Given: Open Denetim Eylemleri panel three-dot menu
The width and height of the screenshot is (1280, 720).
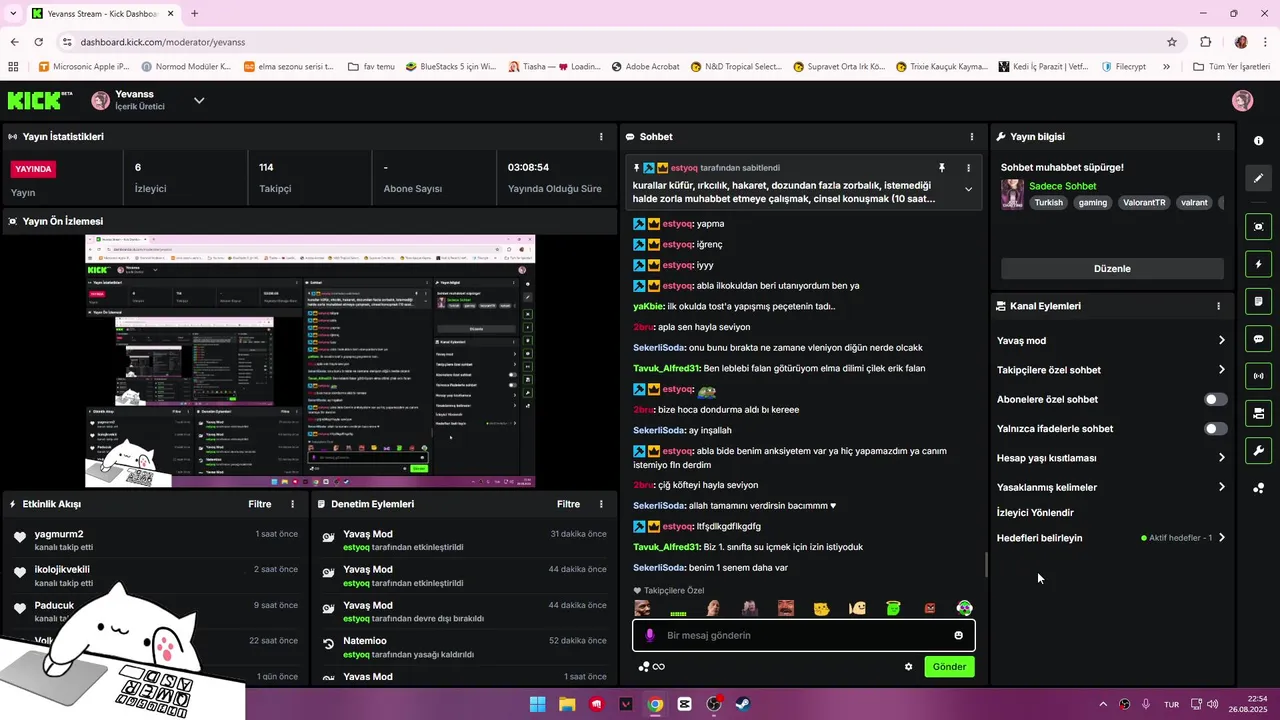Looking at the screenshot, I should pos(601,504).
